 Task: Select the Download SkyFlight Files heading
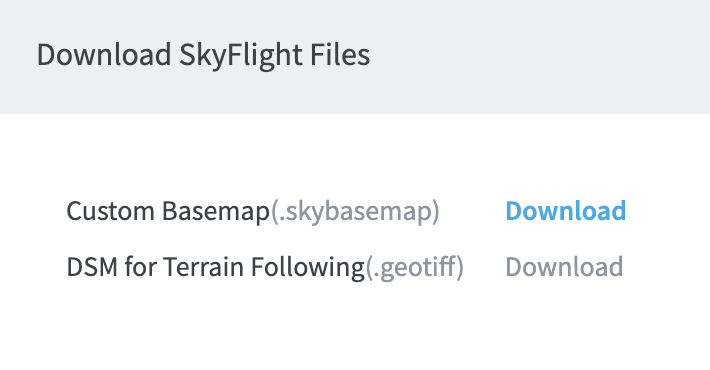point(203,55)
